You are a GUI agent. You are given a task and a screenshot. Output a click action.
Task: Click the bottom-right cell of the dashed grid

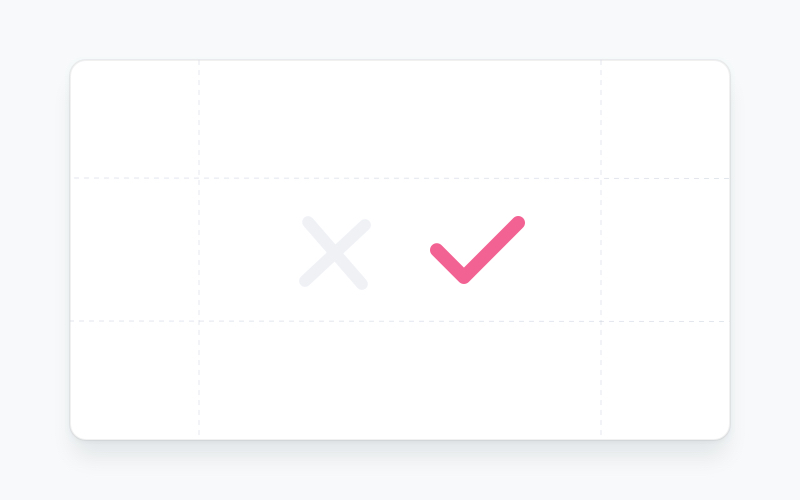665,380
